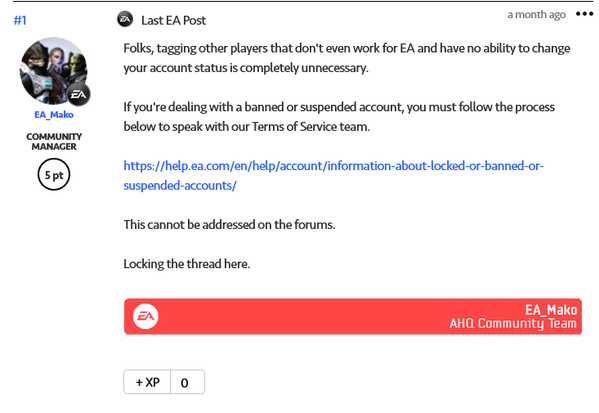Click the 'Locking the thread here.' line
The width and height of the screenshot is (599, 413).
[x=187, y=264]
